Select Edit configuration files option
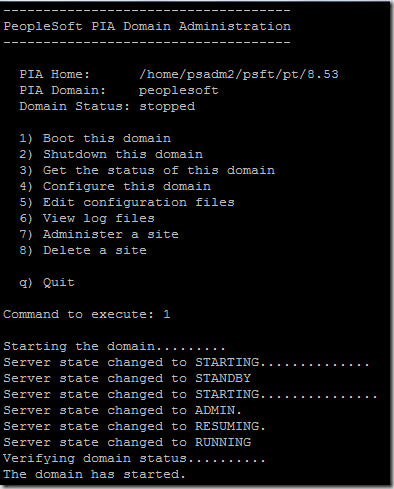394x489 pixels. point(127,202)
